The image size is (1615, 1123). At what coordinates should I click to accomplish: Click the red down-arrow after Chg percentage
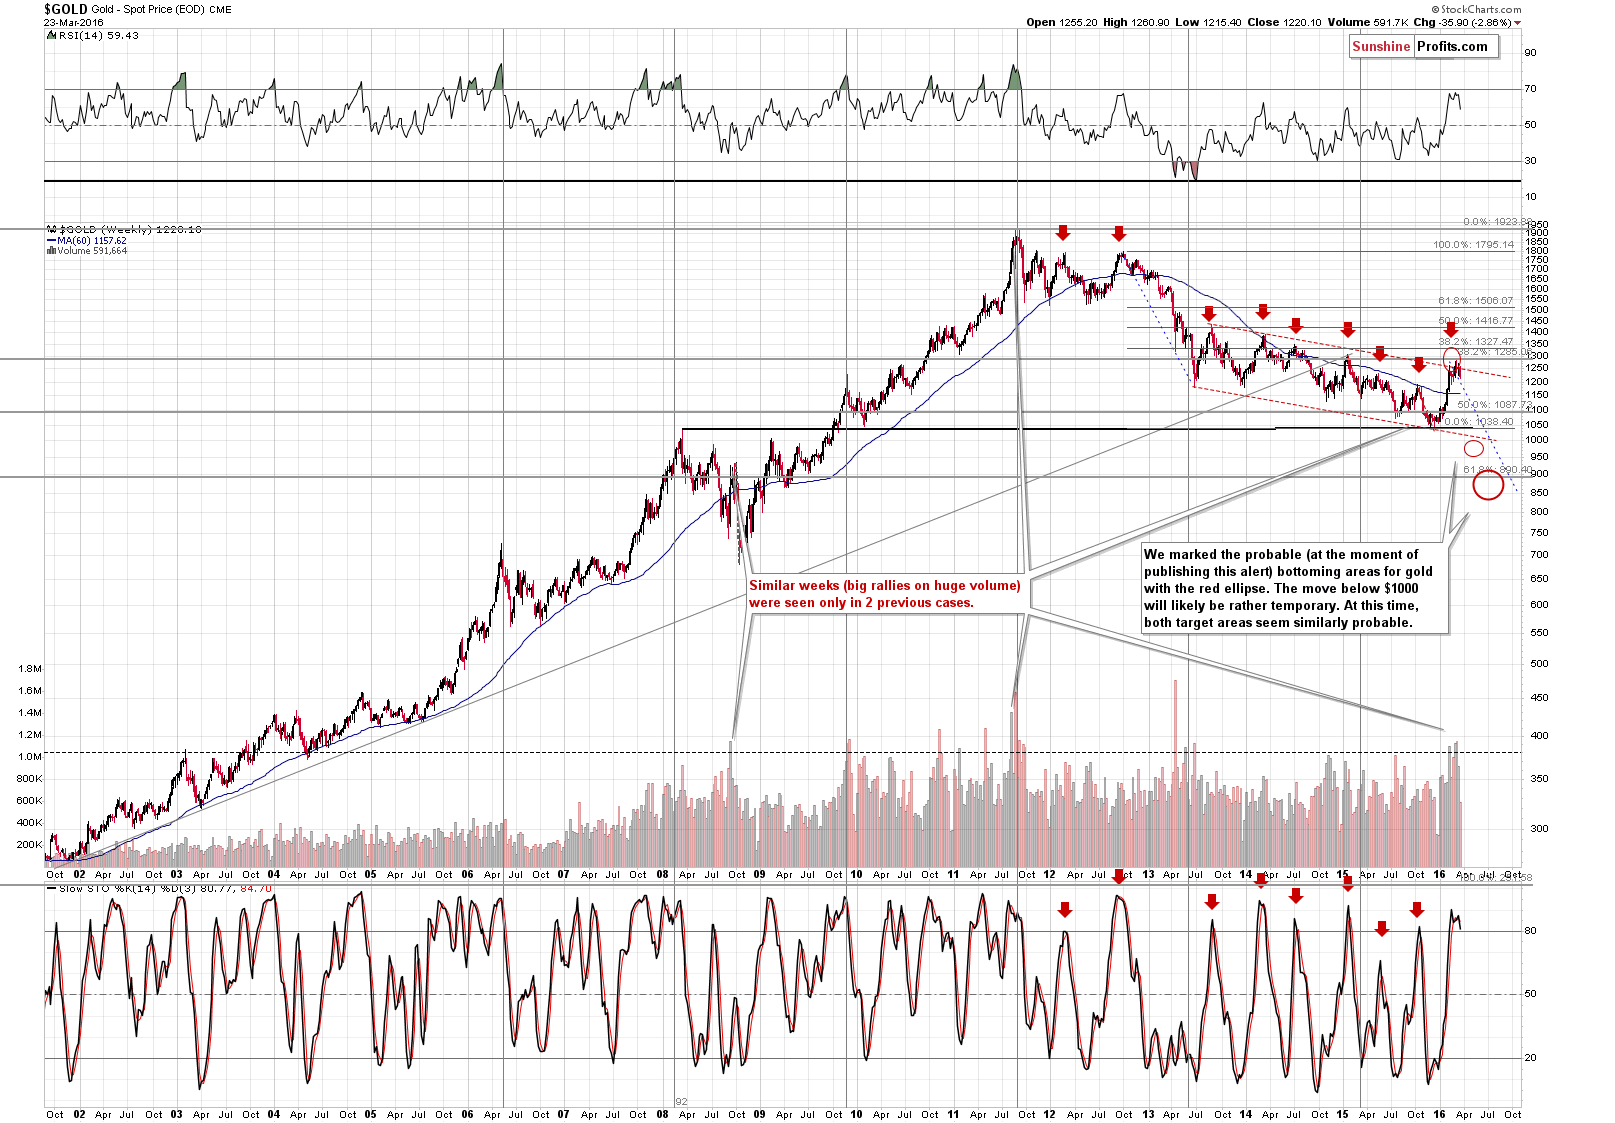click(1518, 22)
